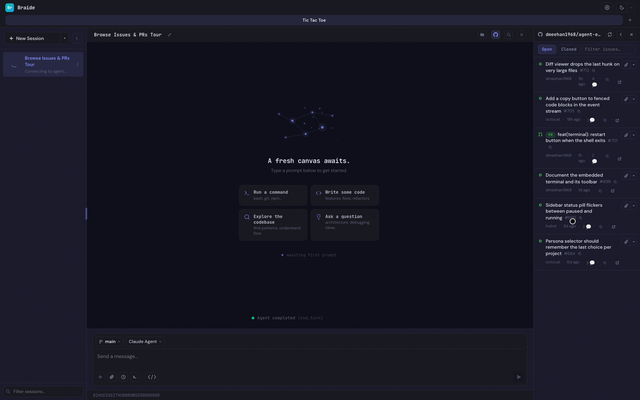640x400 pixels.
Task: Open Persona selector should remember issue
Action: 578,247
